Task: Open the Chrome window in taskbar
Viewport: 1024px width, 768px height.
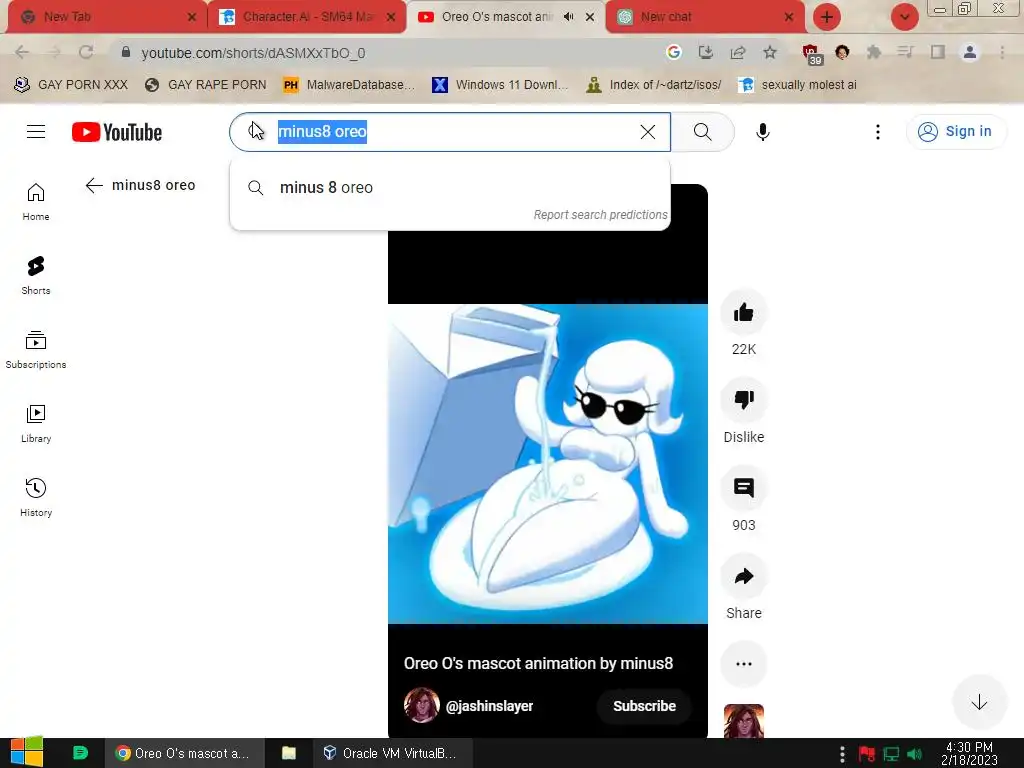Action: 184,753
